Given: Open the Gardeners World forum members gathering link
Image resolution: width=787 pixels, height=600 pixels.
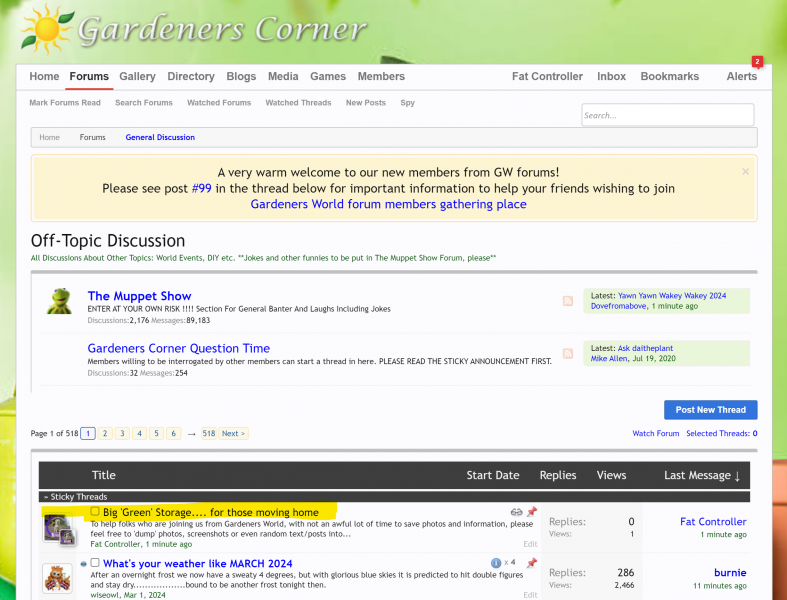Looking at the screenshot, I should [x=388, y=204].
